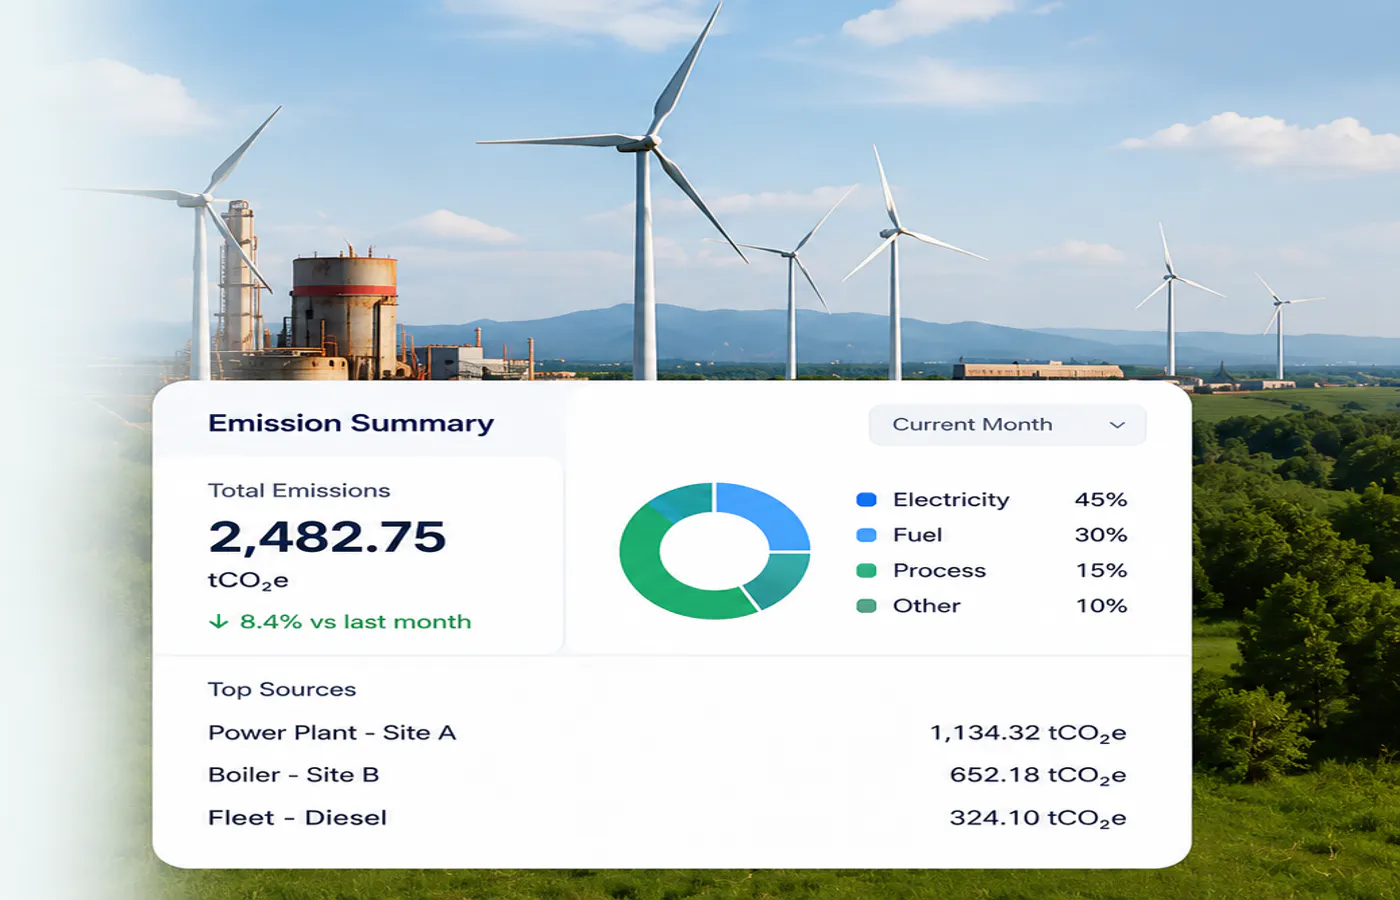The image size is (1400, 900).
Task: Open the Current Month dropdown
Action: 1007,425
